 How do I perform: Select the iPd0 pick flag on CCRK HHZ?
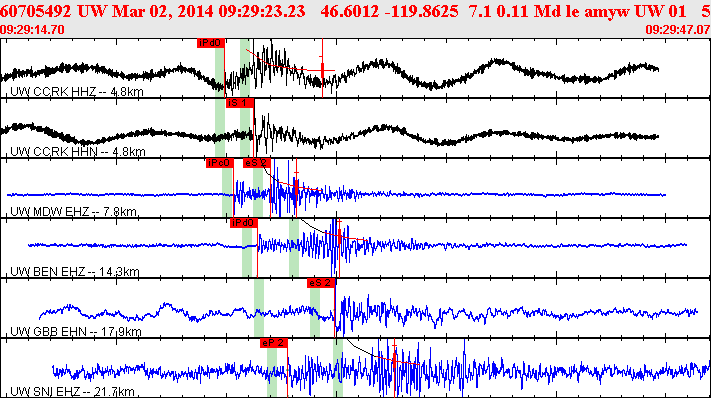(211, 43)
